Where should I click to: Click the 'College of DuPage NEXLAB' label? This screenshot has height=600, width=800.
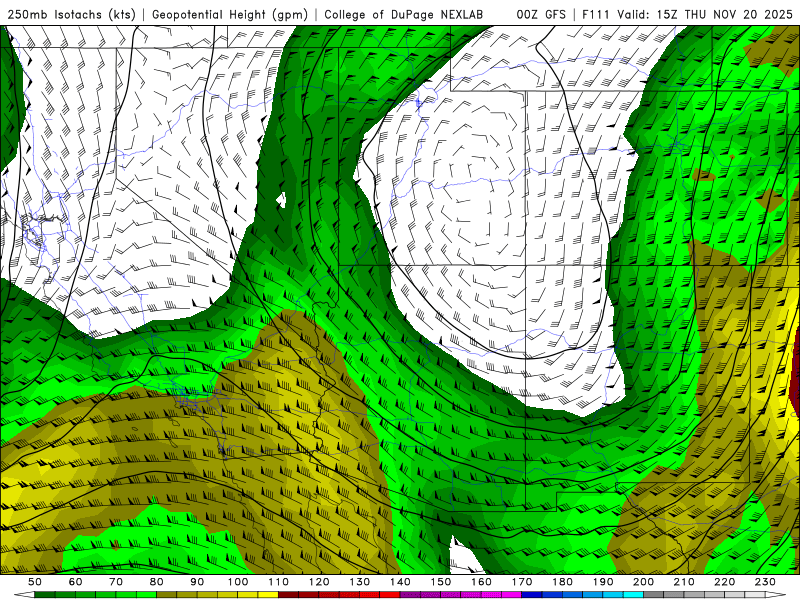pyautogui.click(x=403, y=15)
